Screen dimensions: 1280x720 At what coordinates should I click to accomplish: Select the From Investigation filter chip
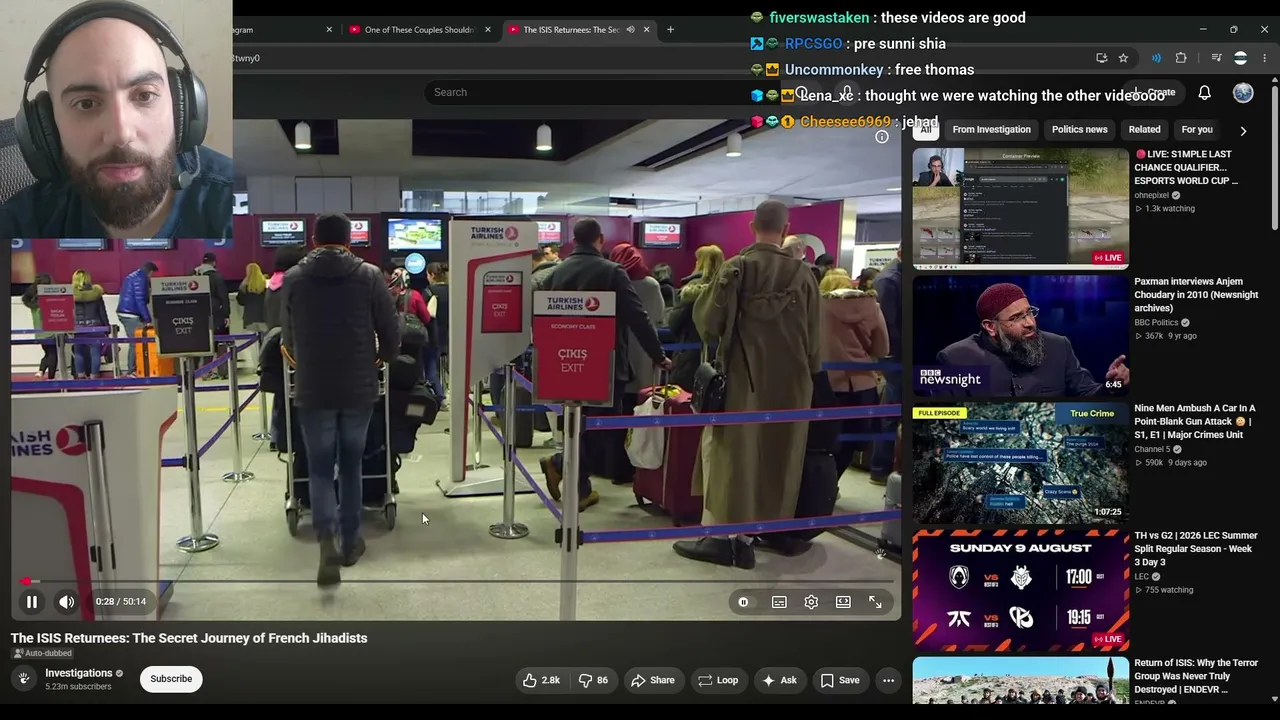point(991,129)
